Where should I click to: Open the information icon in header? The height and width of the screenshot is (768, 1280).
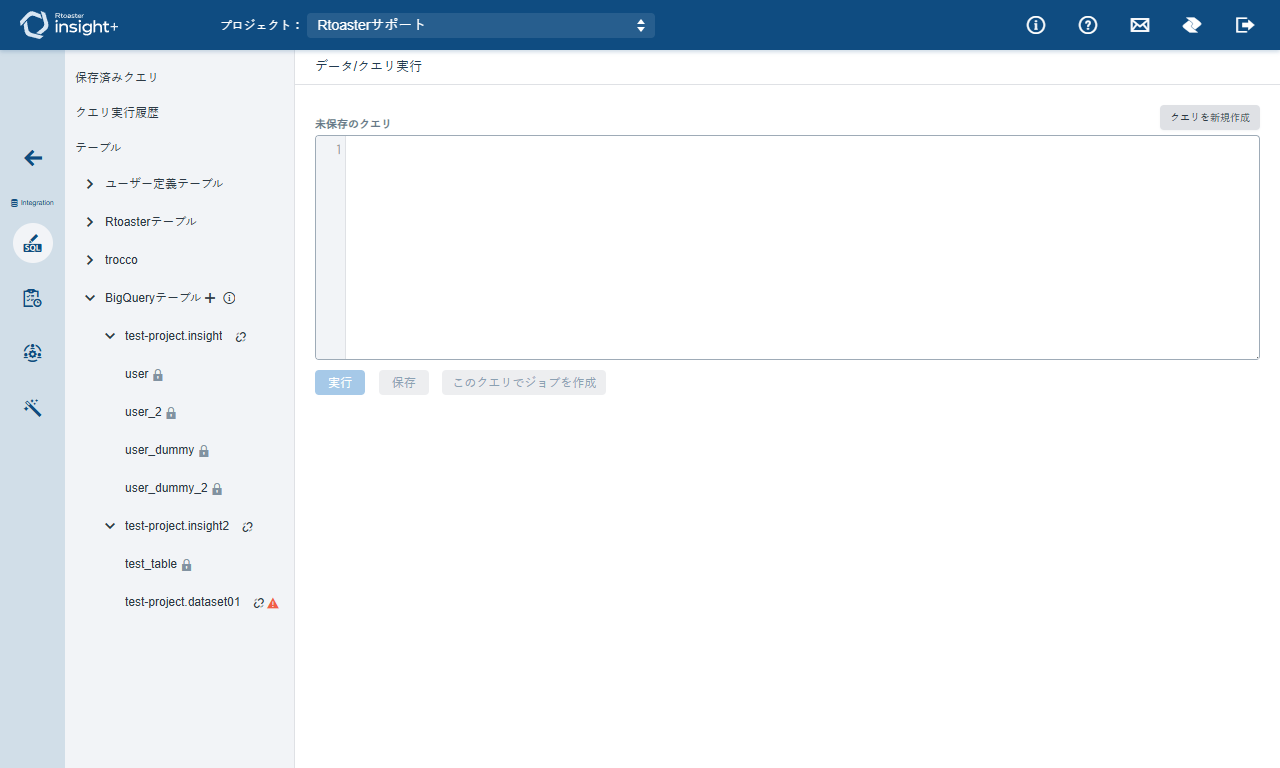[1036, 25]
